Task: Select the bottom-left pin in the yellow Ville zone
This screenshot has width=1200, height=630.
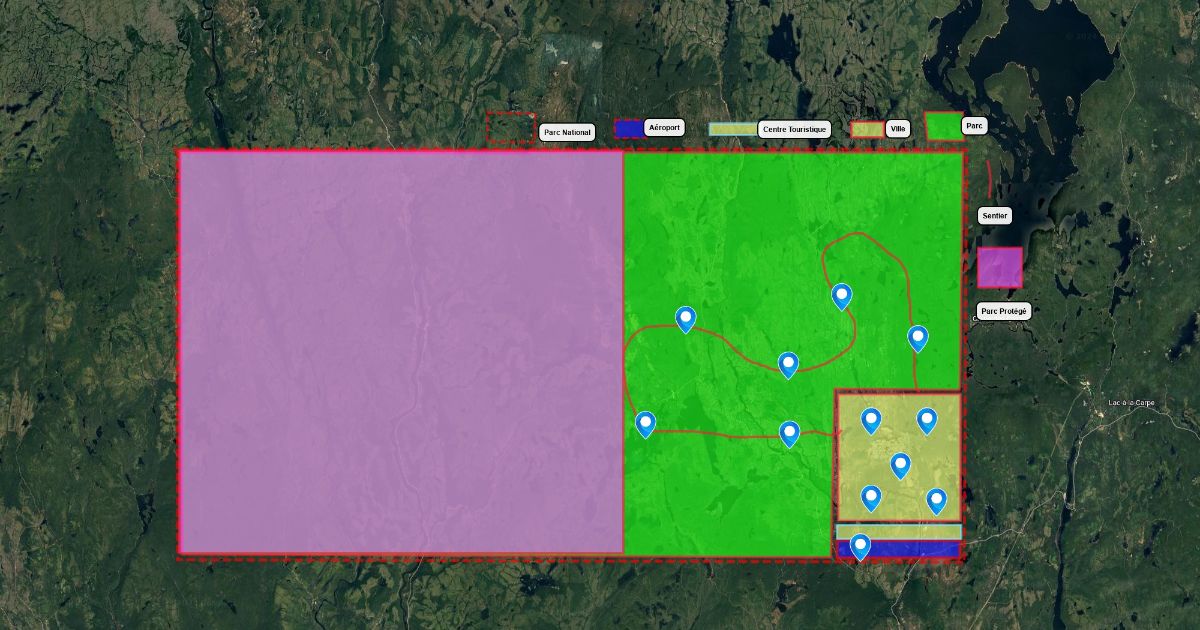Action: 871,497
